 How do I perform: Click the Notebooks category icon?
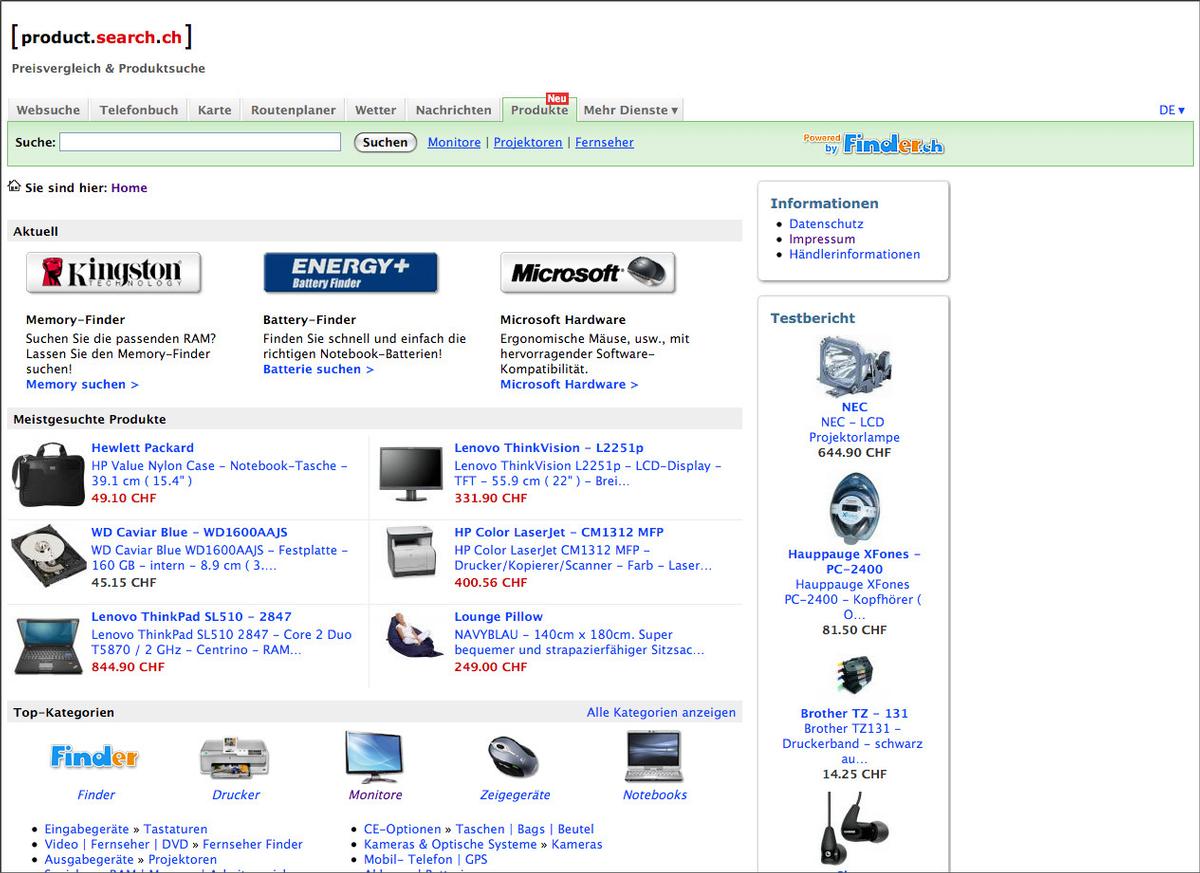[654, 756]
